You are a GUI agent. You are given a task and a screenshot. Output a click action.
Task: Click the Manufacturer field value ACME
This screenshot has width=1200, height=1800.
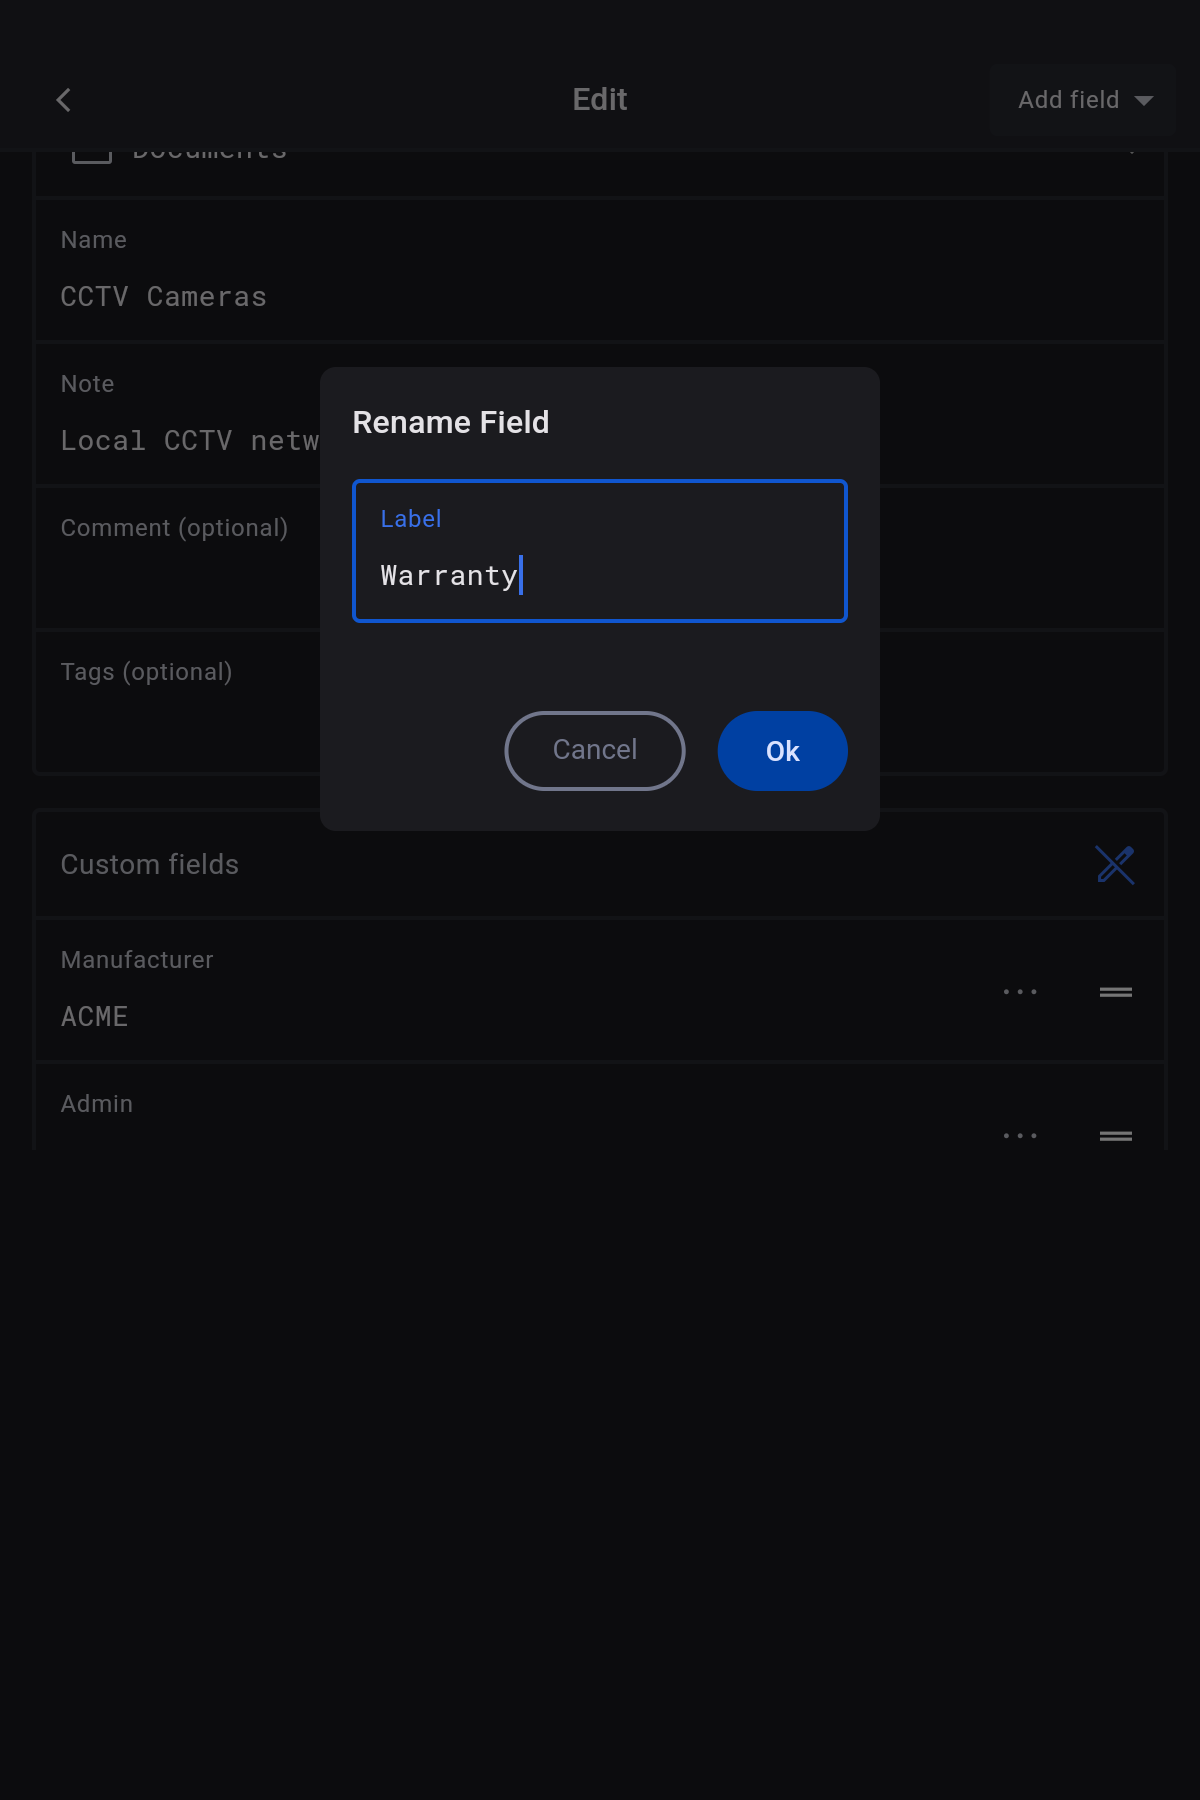(95, 1017)
